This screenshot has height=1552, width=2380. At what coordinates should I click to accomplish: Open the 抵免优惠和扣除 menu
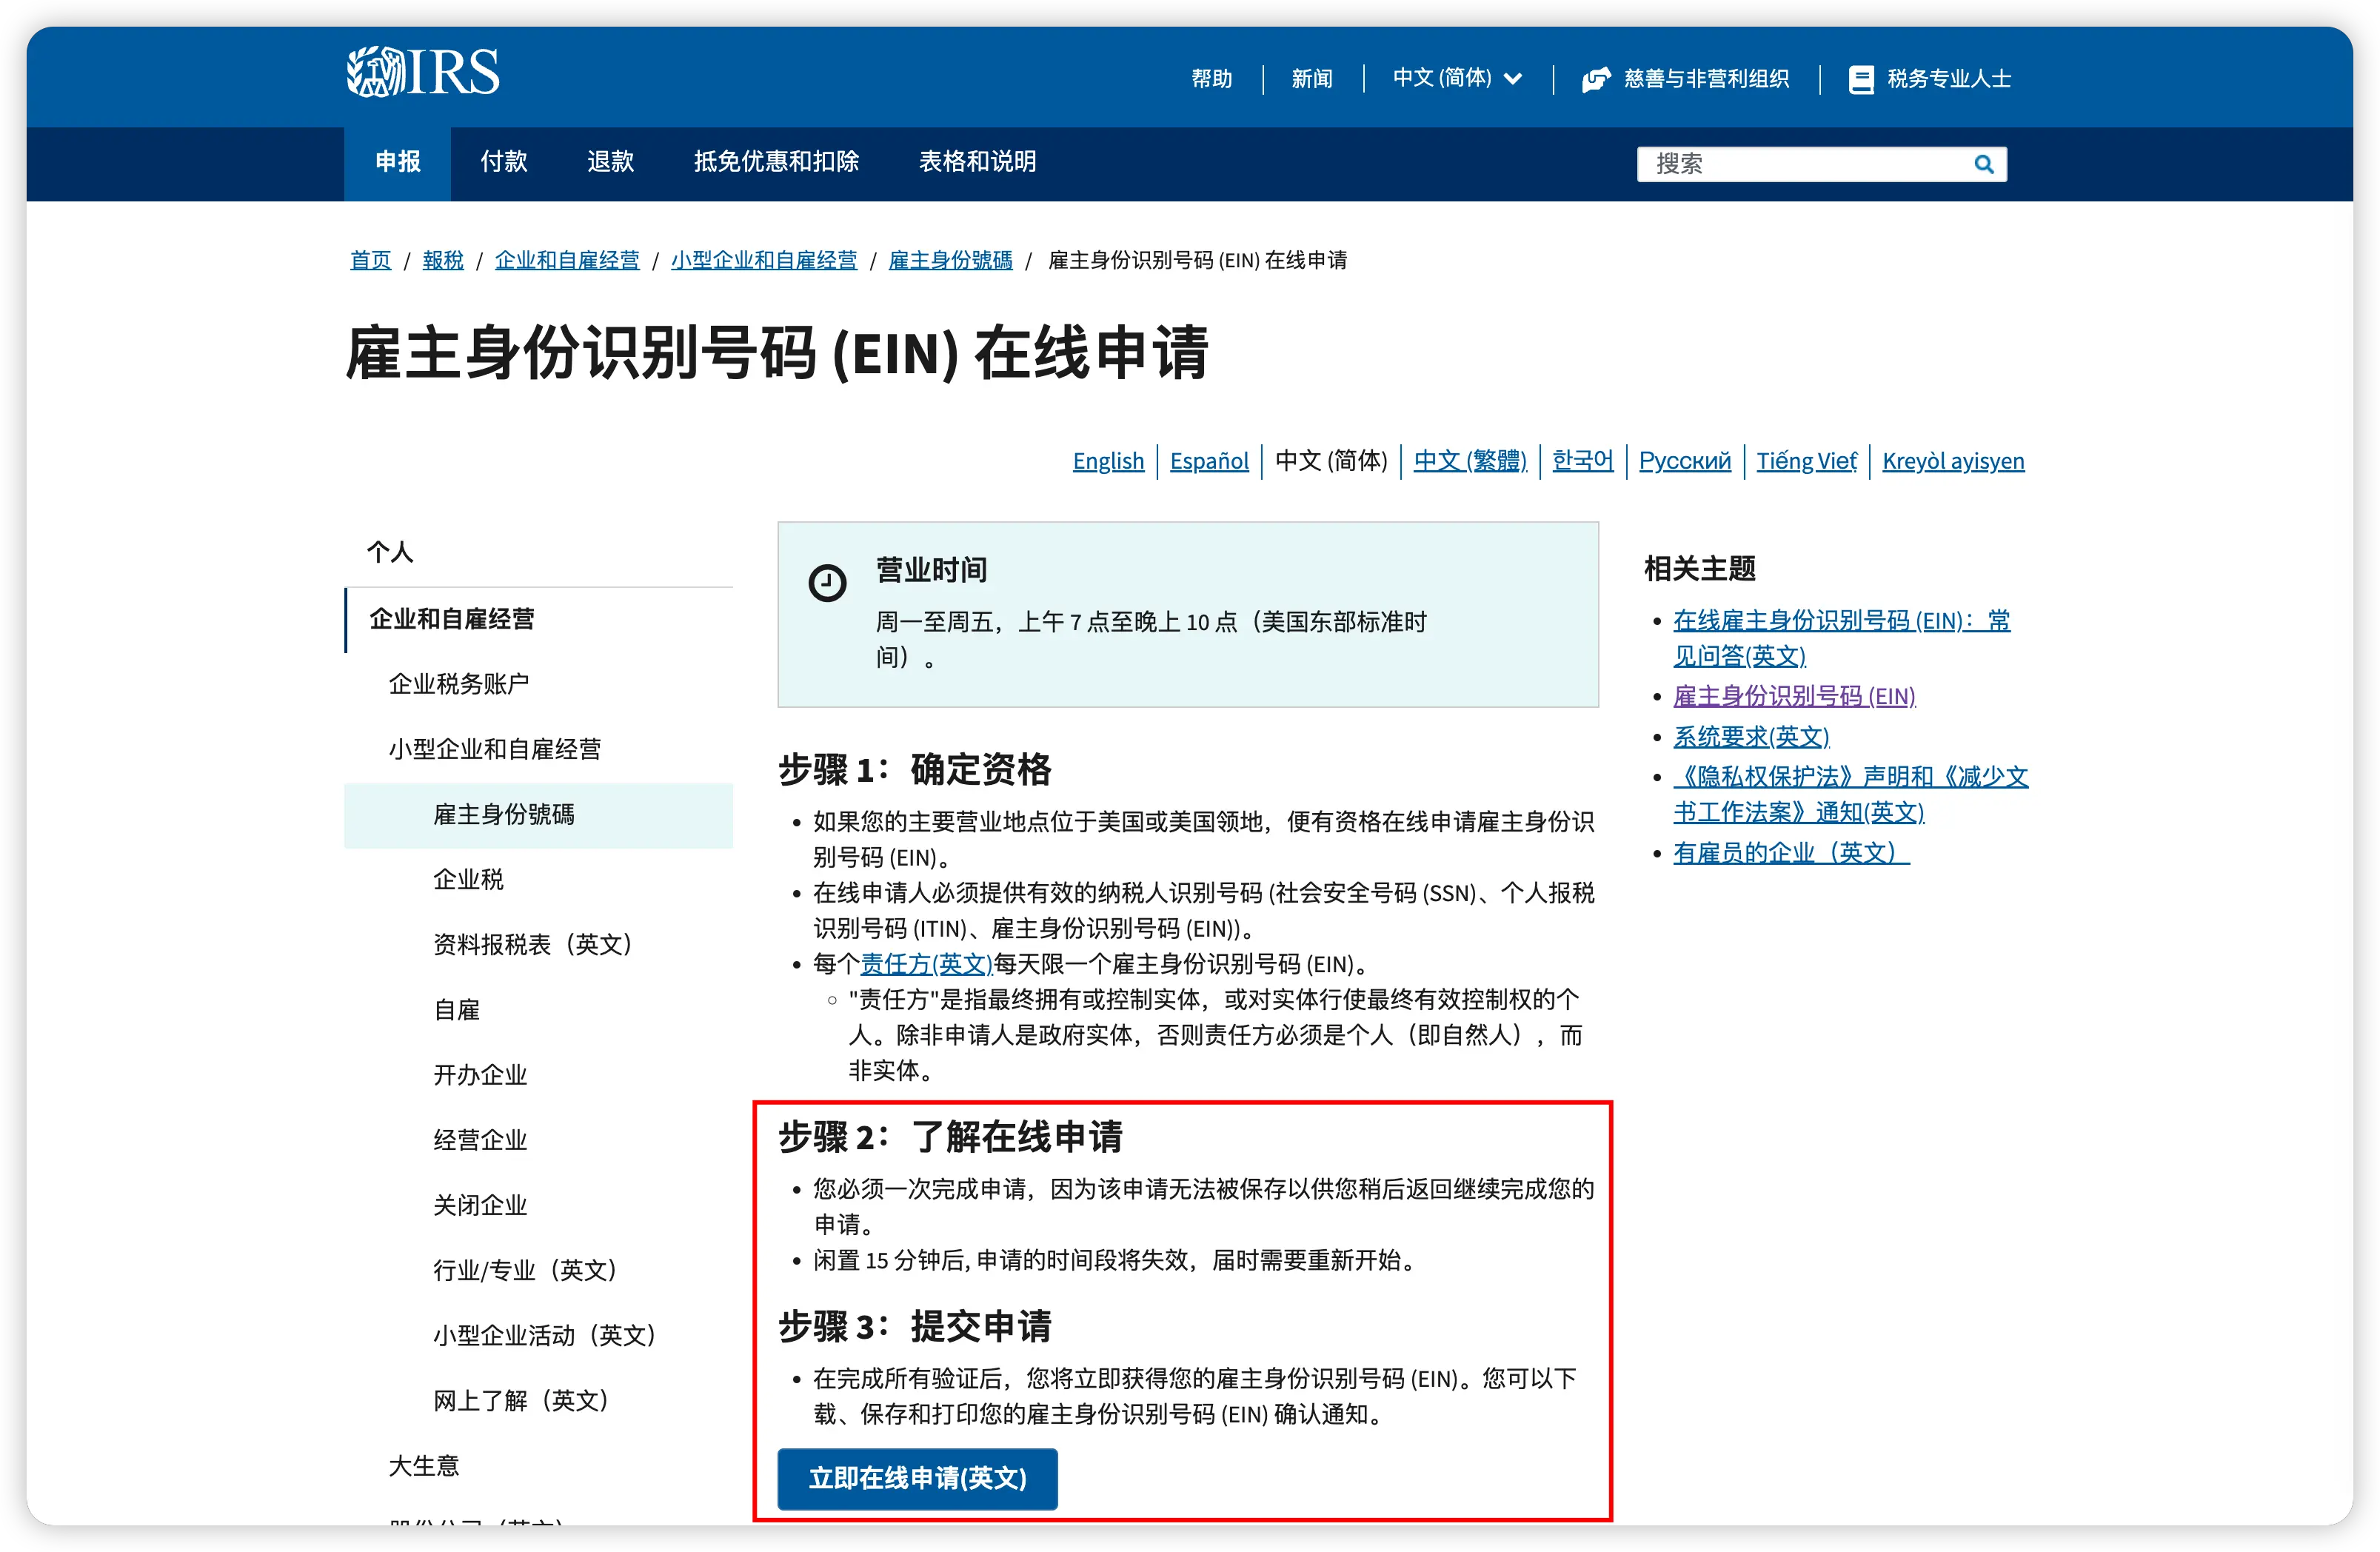pos(776,162)
